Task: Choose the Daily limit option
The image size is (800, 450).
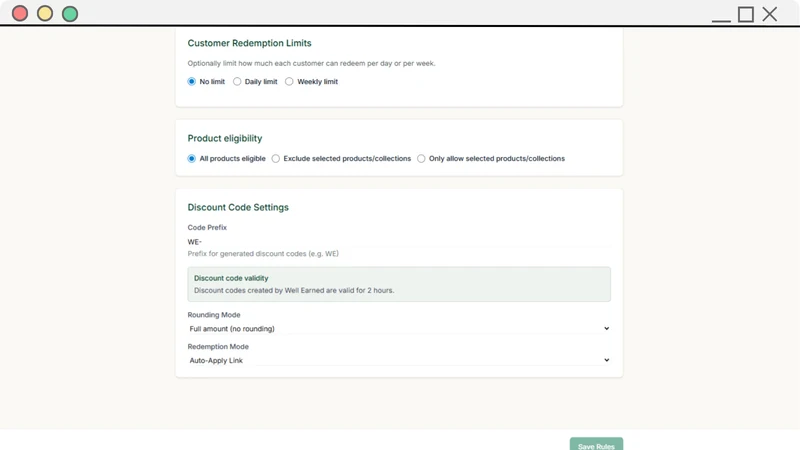Action: coord(237,82)
